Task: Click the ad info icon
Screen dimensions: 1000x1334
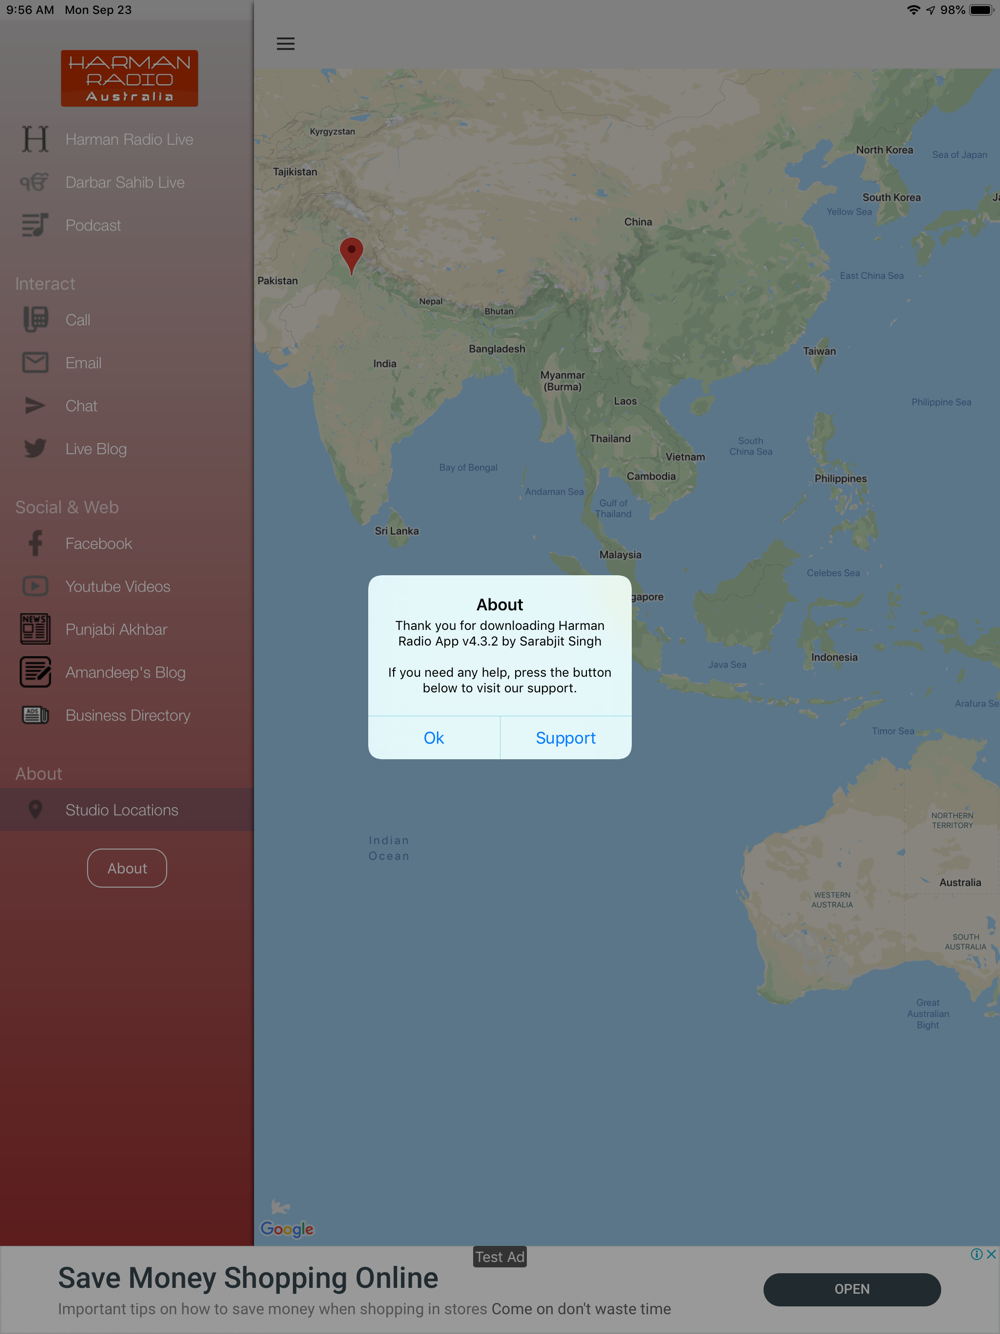Action: [x=976, y=1254]
